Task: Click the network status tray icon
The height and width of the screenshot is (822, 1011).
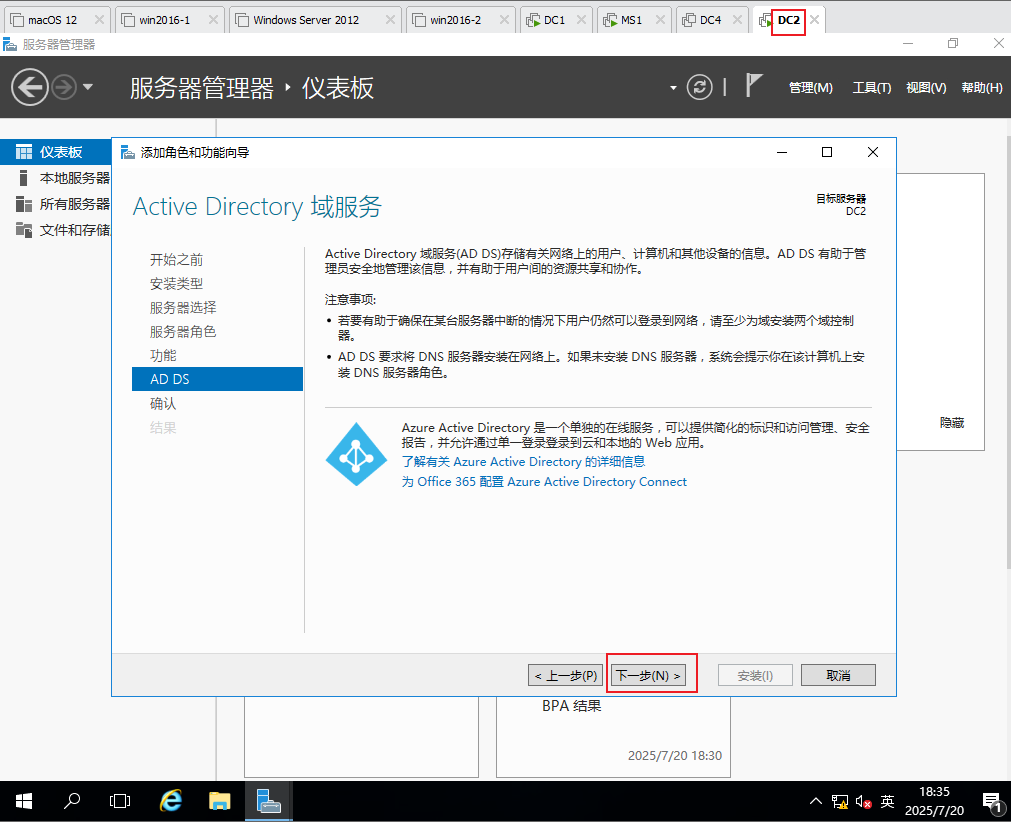Action: point(839,801)
